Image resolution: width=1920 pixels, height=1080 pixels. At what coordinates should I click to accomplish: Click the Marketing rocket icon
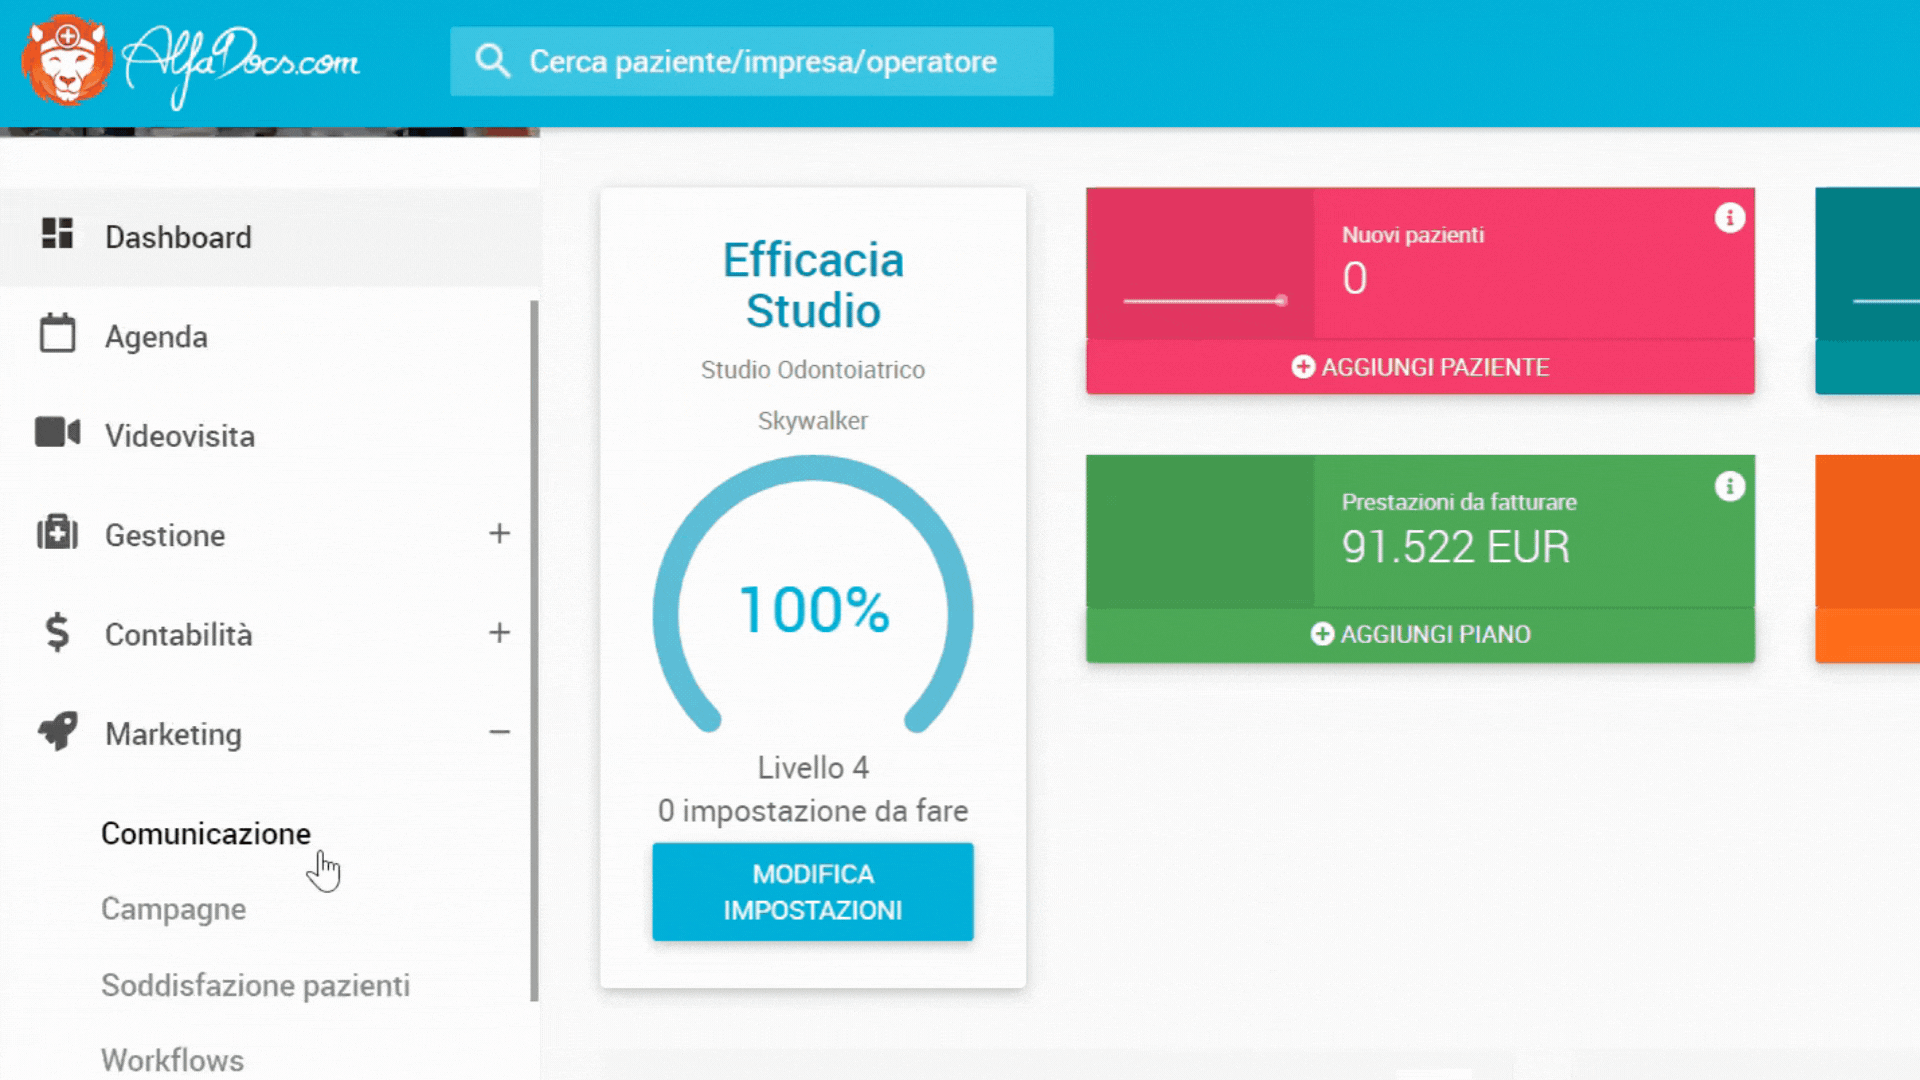[x=57, y=731]
